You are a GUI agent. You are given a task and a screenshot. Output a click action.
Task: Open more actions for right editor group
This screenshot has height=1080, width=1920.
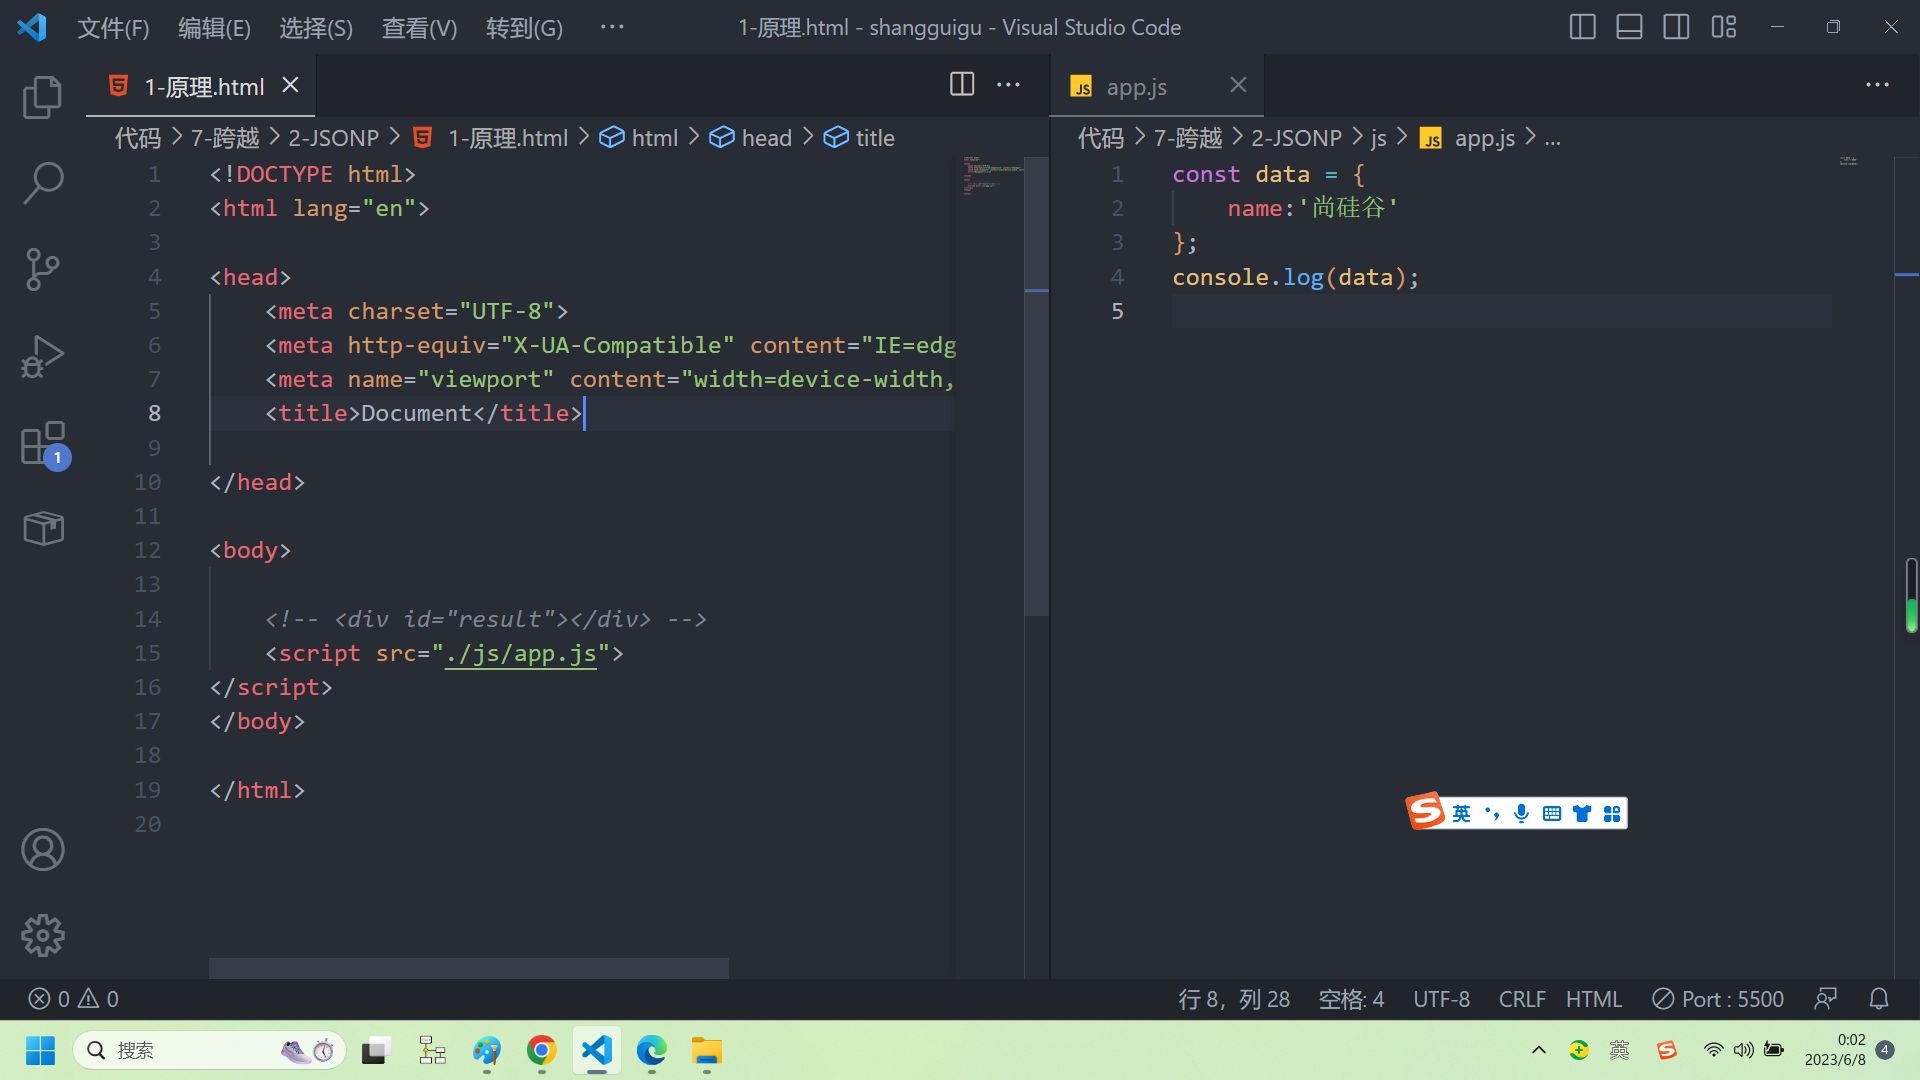1877,85
